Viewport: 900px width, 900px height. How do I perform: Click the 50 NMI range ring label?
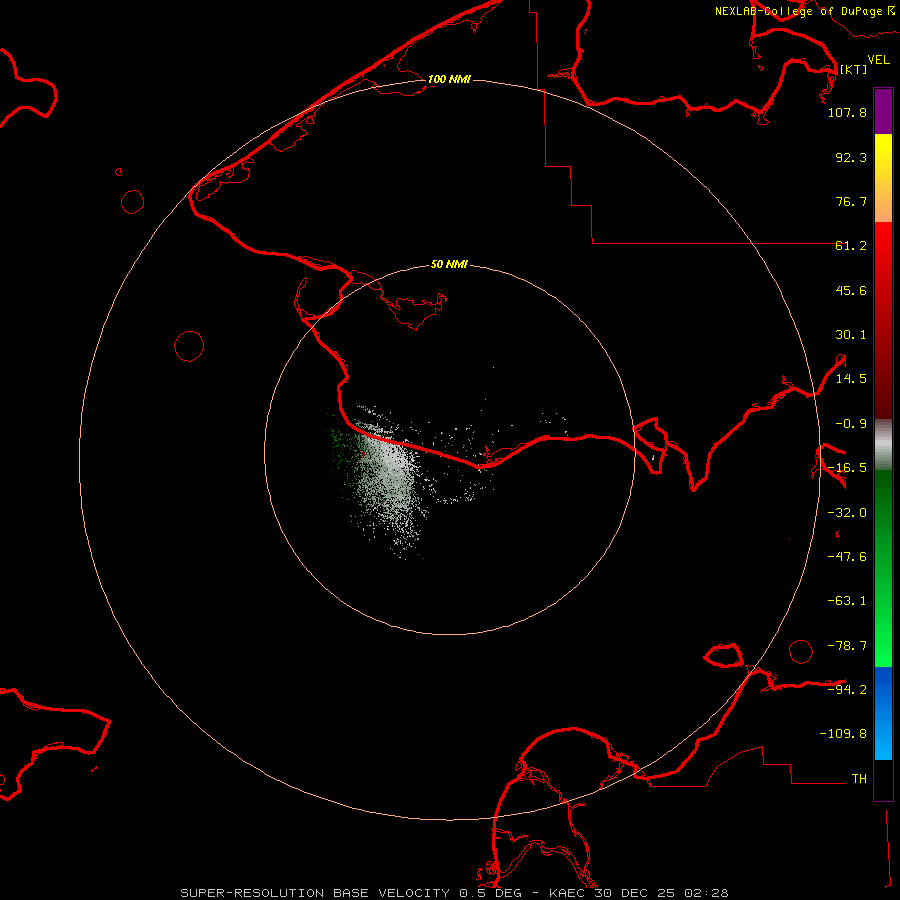449,265
